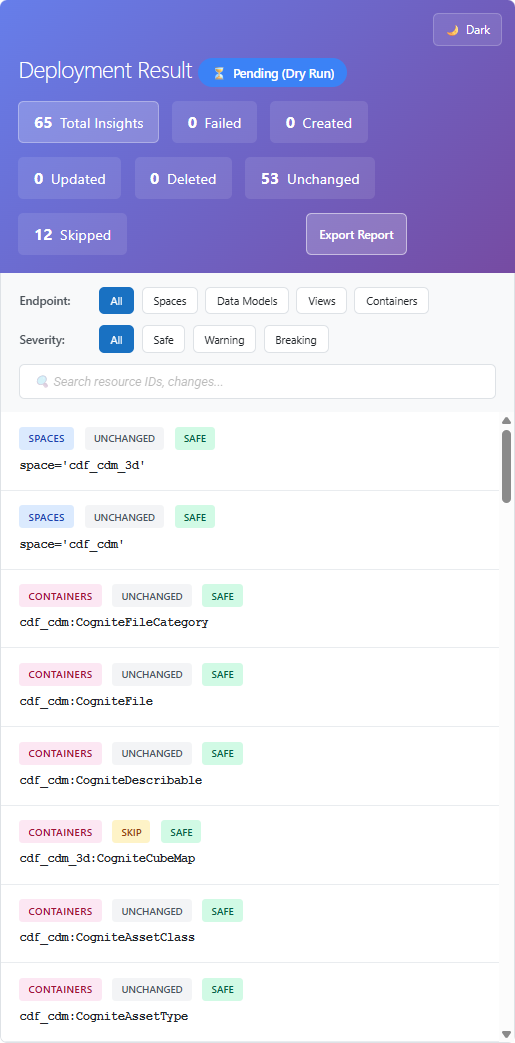Select the 0 Failed stat card

coord(214,122)
